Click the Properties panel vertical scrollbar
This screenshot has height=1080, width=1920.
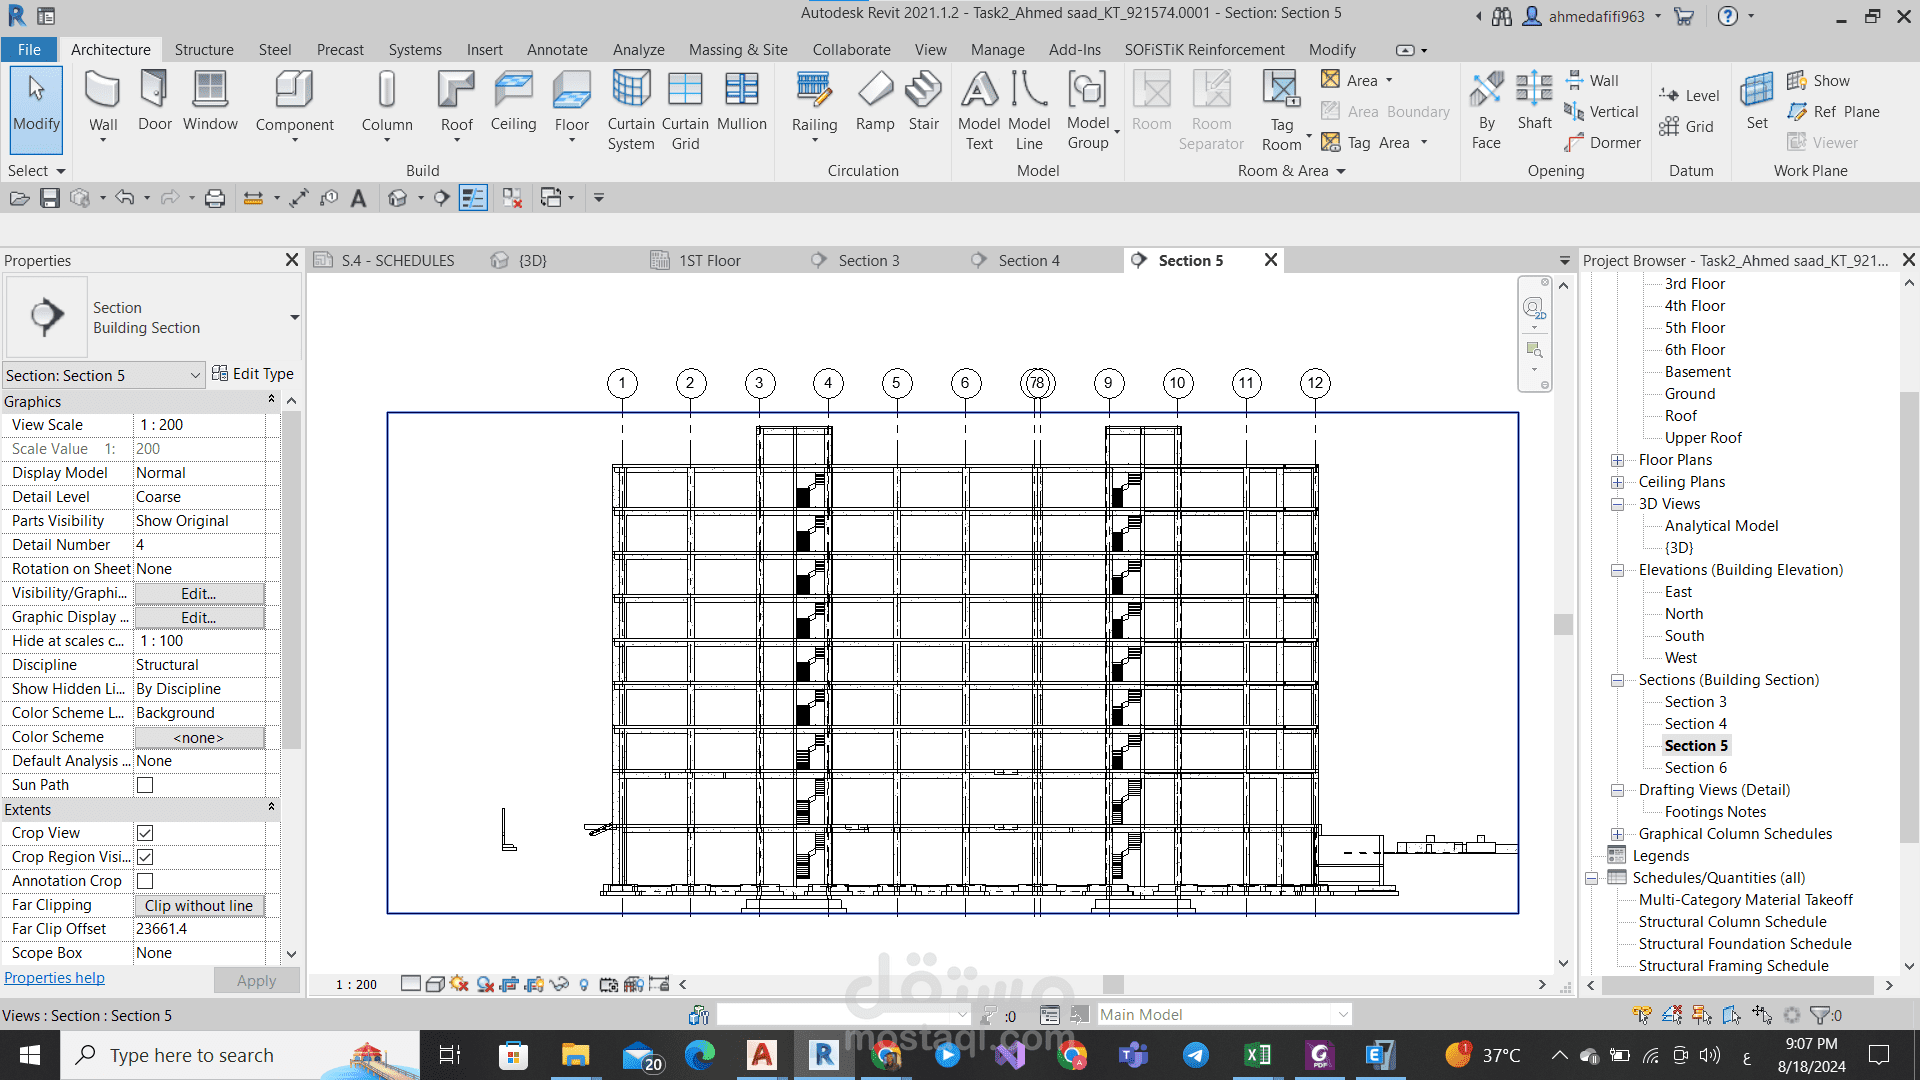(291, 580)
